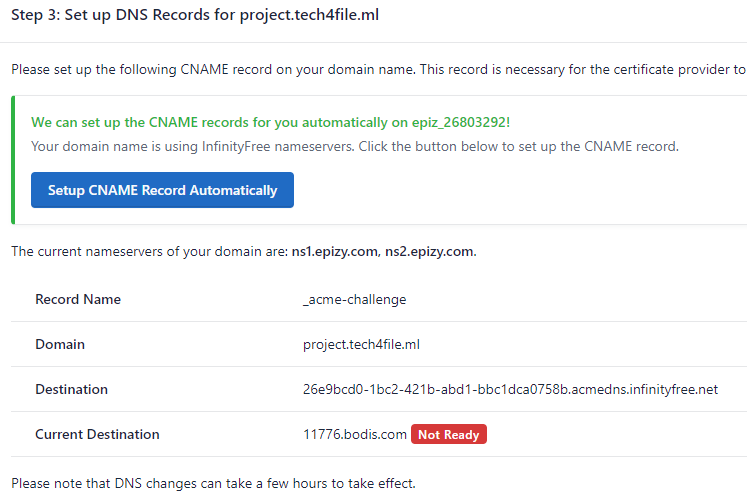Click the red Not Ready status badge
Image resolution: width=747 pixels, height=491 pixels.
(x=450, y=434)
